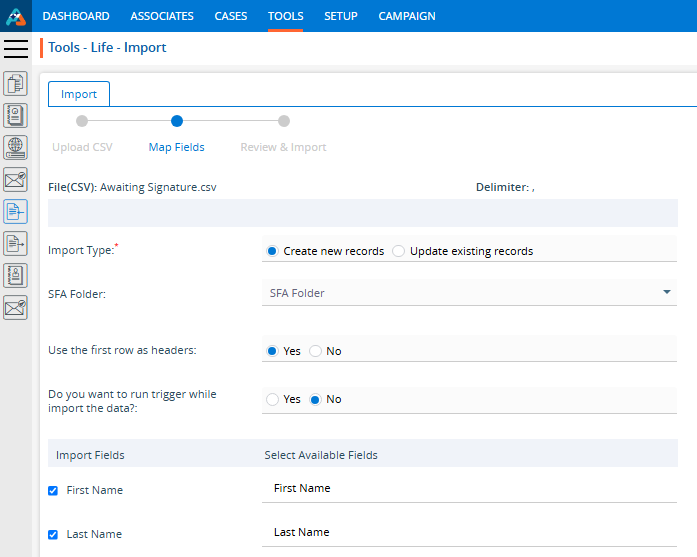Uncheck the First Name import field
The width and height of the screenshot is (697, 557).
pos(53,490)
